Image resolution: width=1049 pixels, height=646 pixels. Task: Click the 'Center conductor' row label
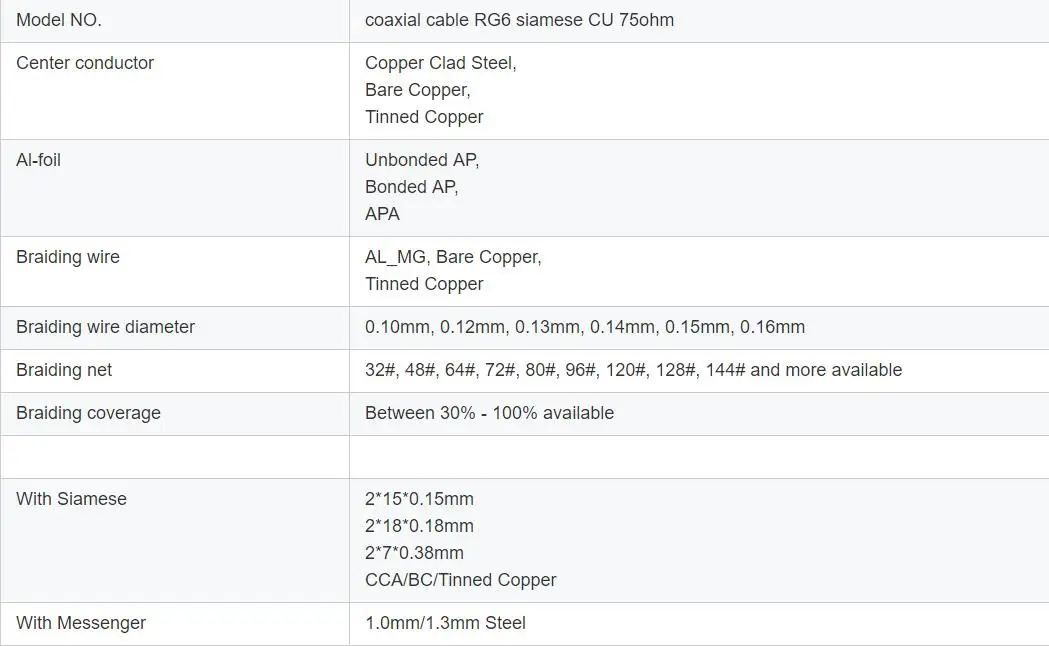tap(85, 63)
